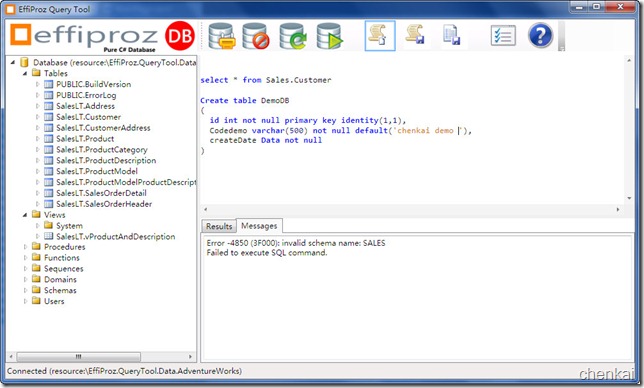Click 'Failed to execute SQL command.' message
The image size is (644, 388).
[x=267, y=253]
